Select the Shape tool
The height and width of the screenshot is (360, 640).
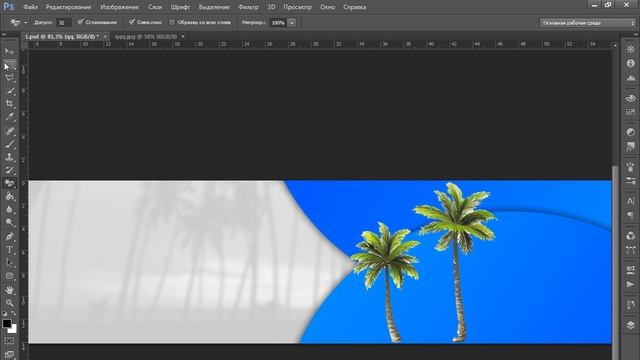click(9, 276)
